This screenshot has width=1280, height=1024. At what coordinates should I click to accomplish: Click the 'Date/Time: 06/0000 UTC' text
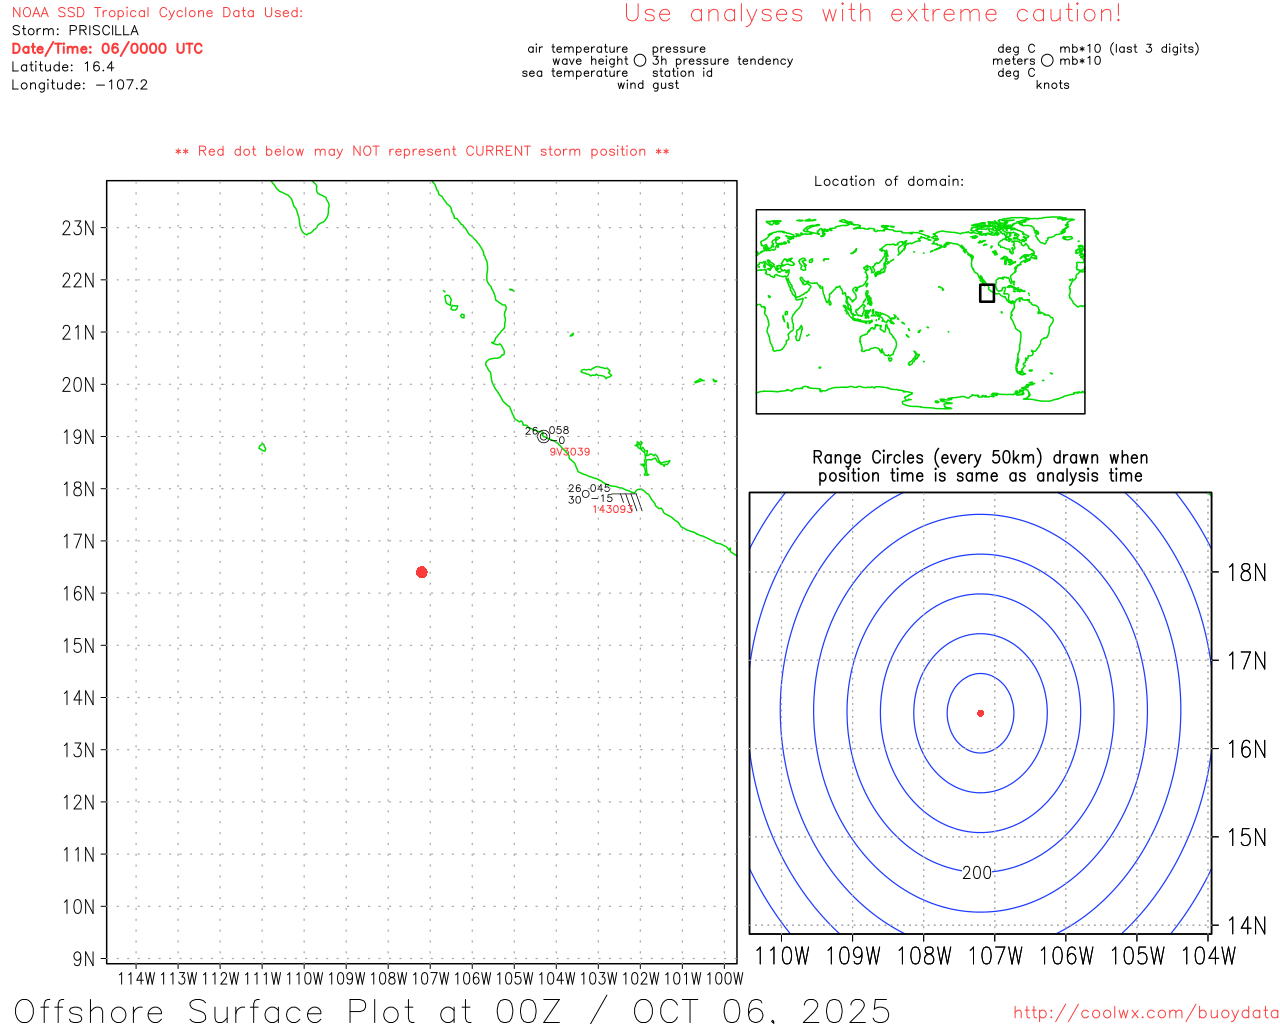click(x=107, y=49)
